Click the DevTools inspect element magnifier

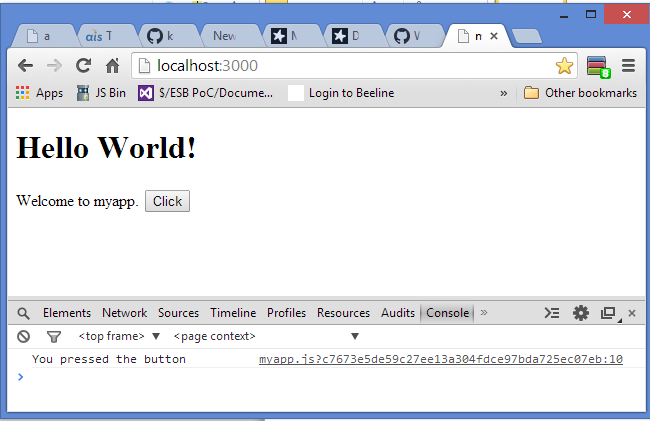coord(24,313)
